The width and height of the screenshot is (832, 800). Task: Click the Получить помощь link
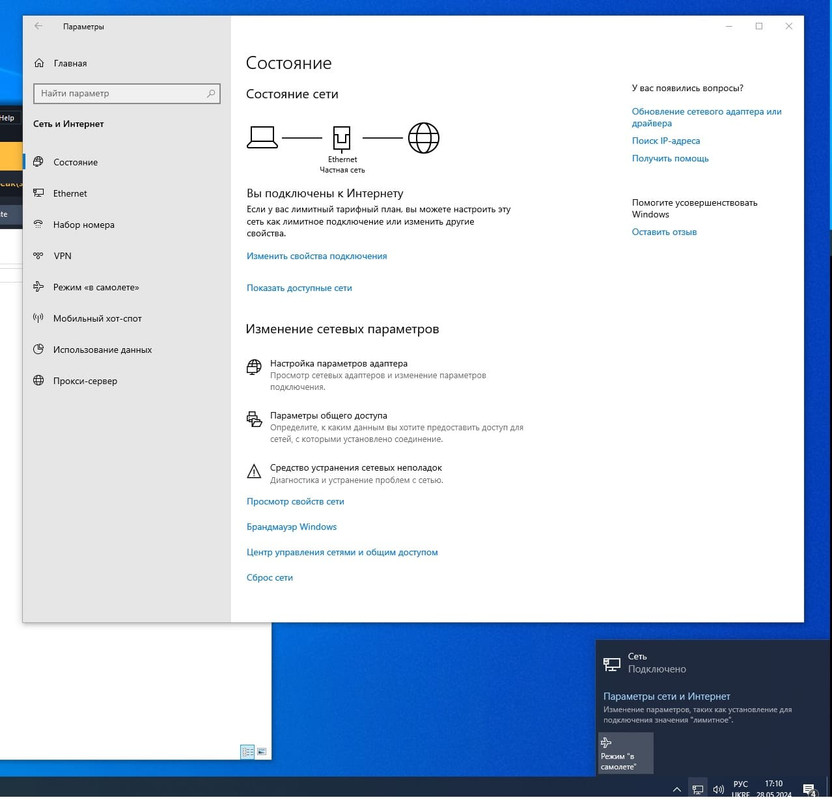tap(670, 159)
